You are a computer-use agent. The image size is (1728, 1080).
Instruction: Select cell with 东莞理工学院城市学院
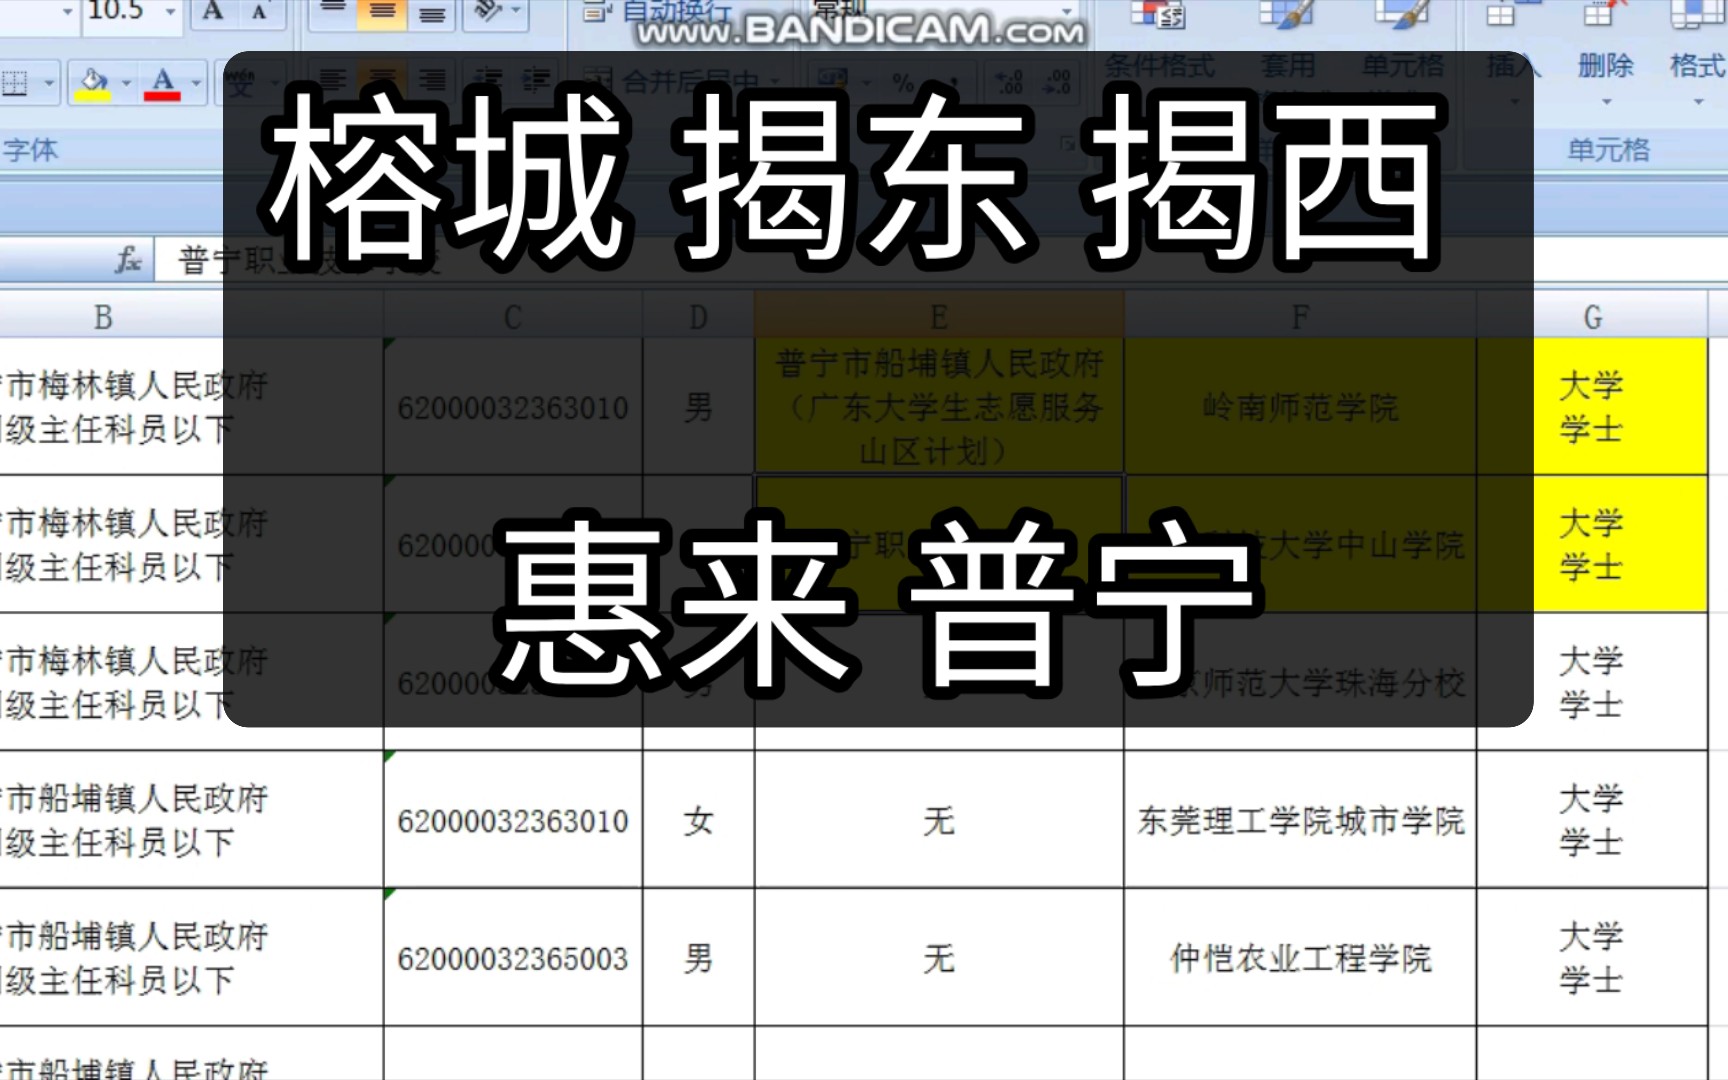[x=1300, y=820]
